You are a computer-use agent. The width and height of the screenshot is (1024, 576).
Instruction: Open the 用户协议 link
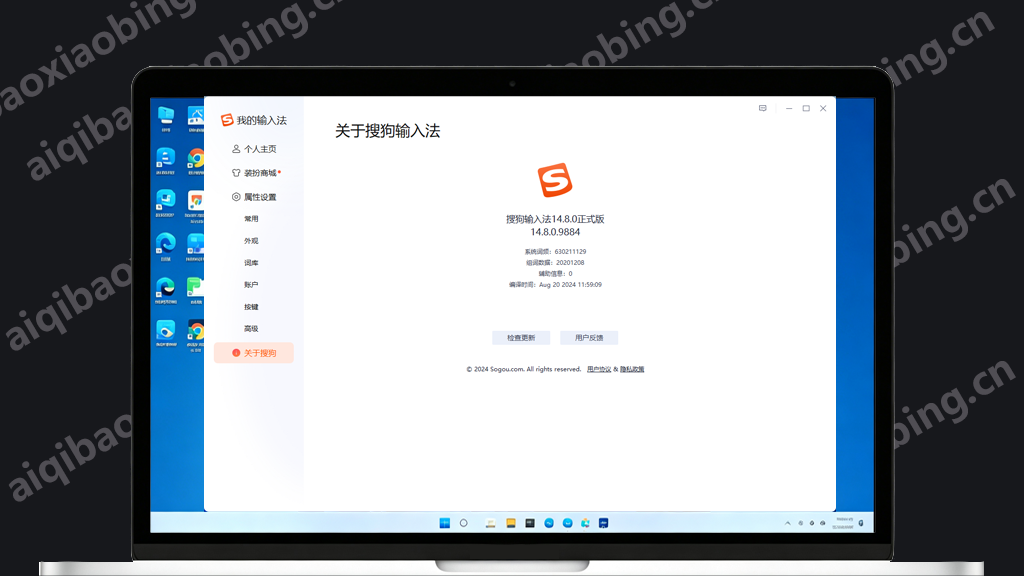coord(599,369)
